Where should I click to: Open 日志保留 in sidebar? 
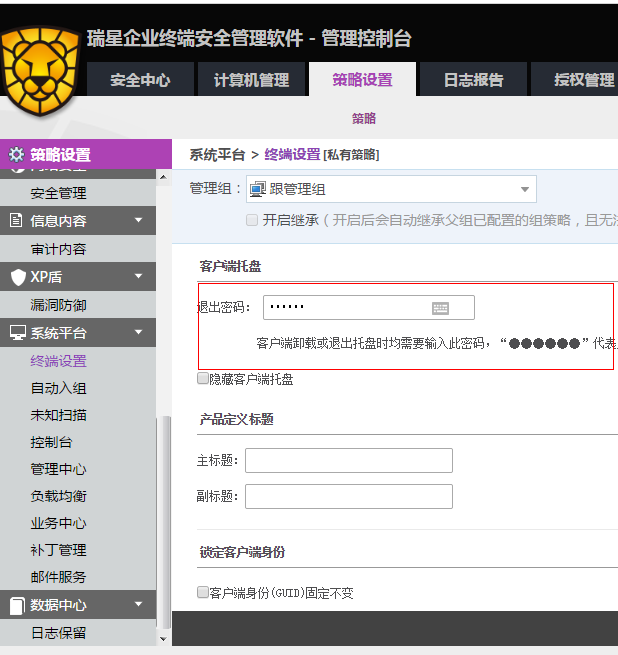(x=58, y=633)
